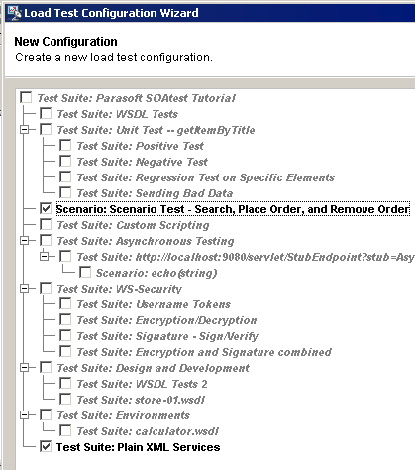
Task: Enable the Signature - Sign/Verify checkbox
Action: pyautogui.click(x=65, y=335)
